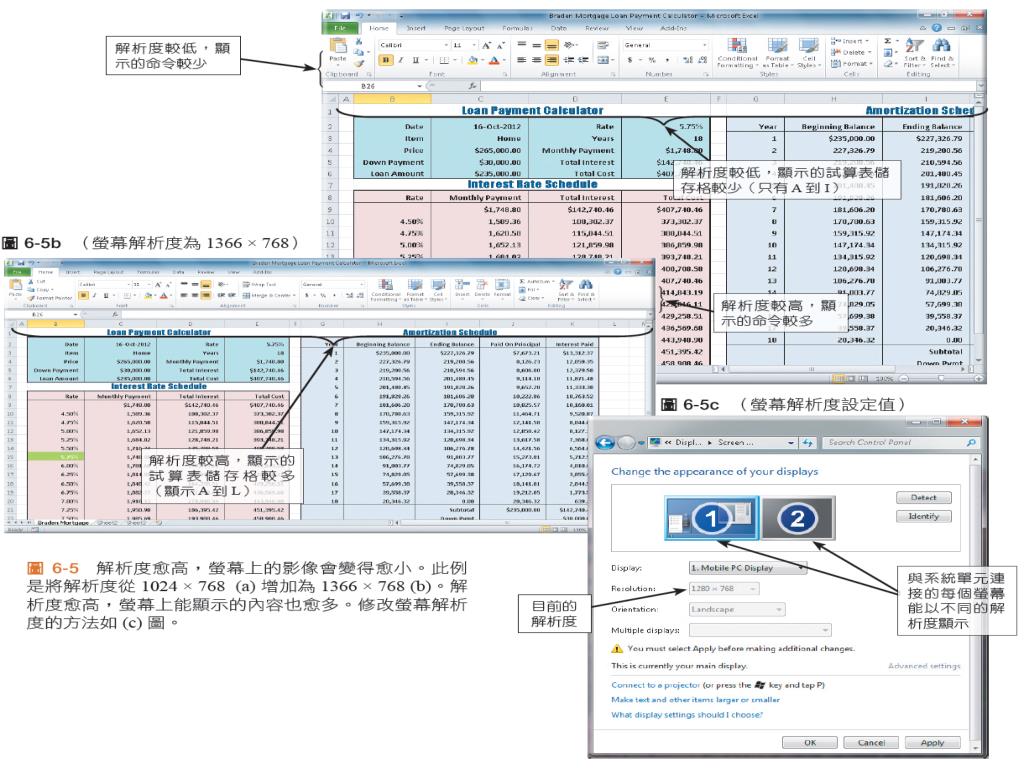The width and height of the screenshot is (1024, 768).
Task: Click the Identify button
Action: click(923, 516)
